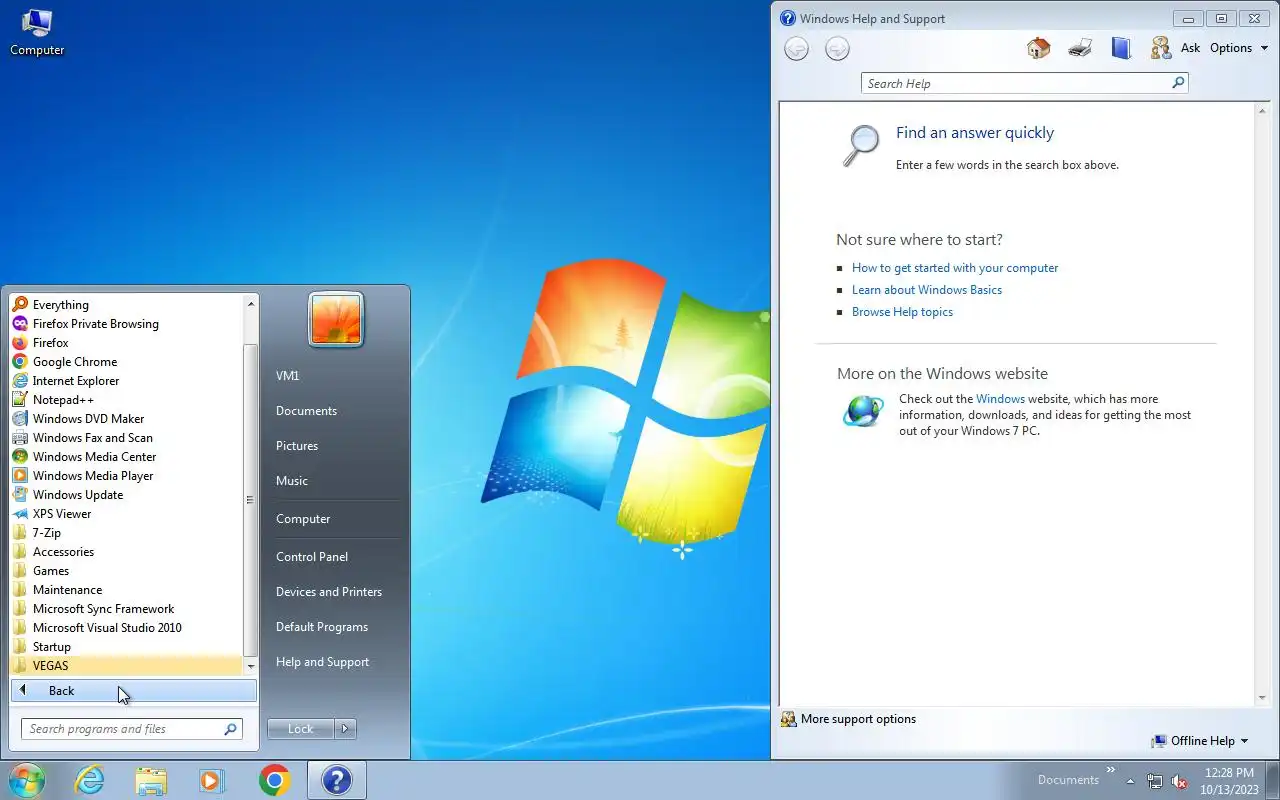
Task: Click More support options
Action: coord(849,719)
